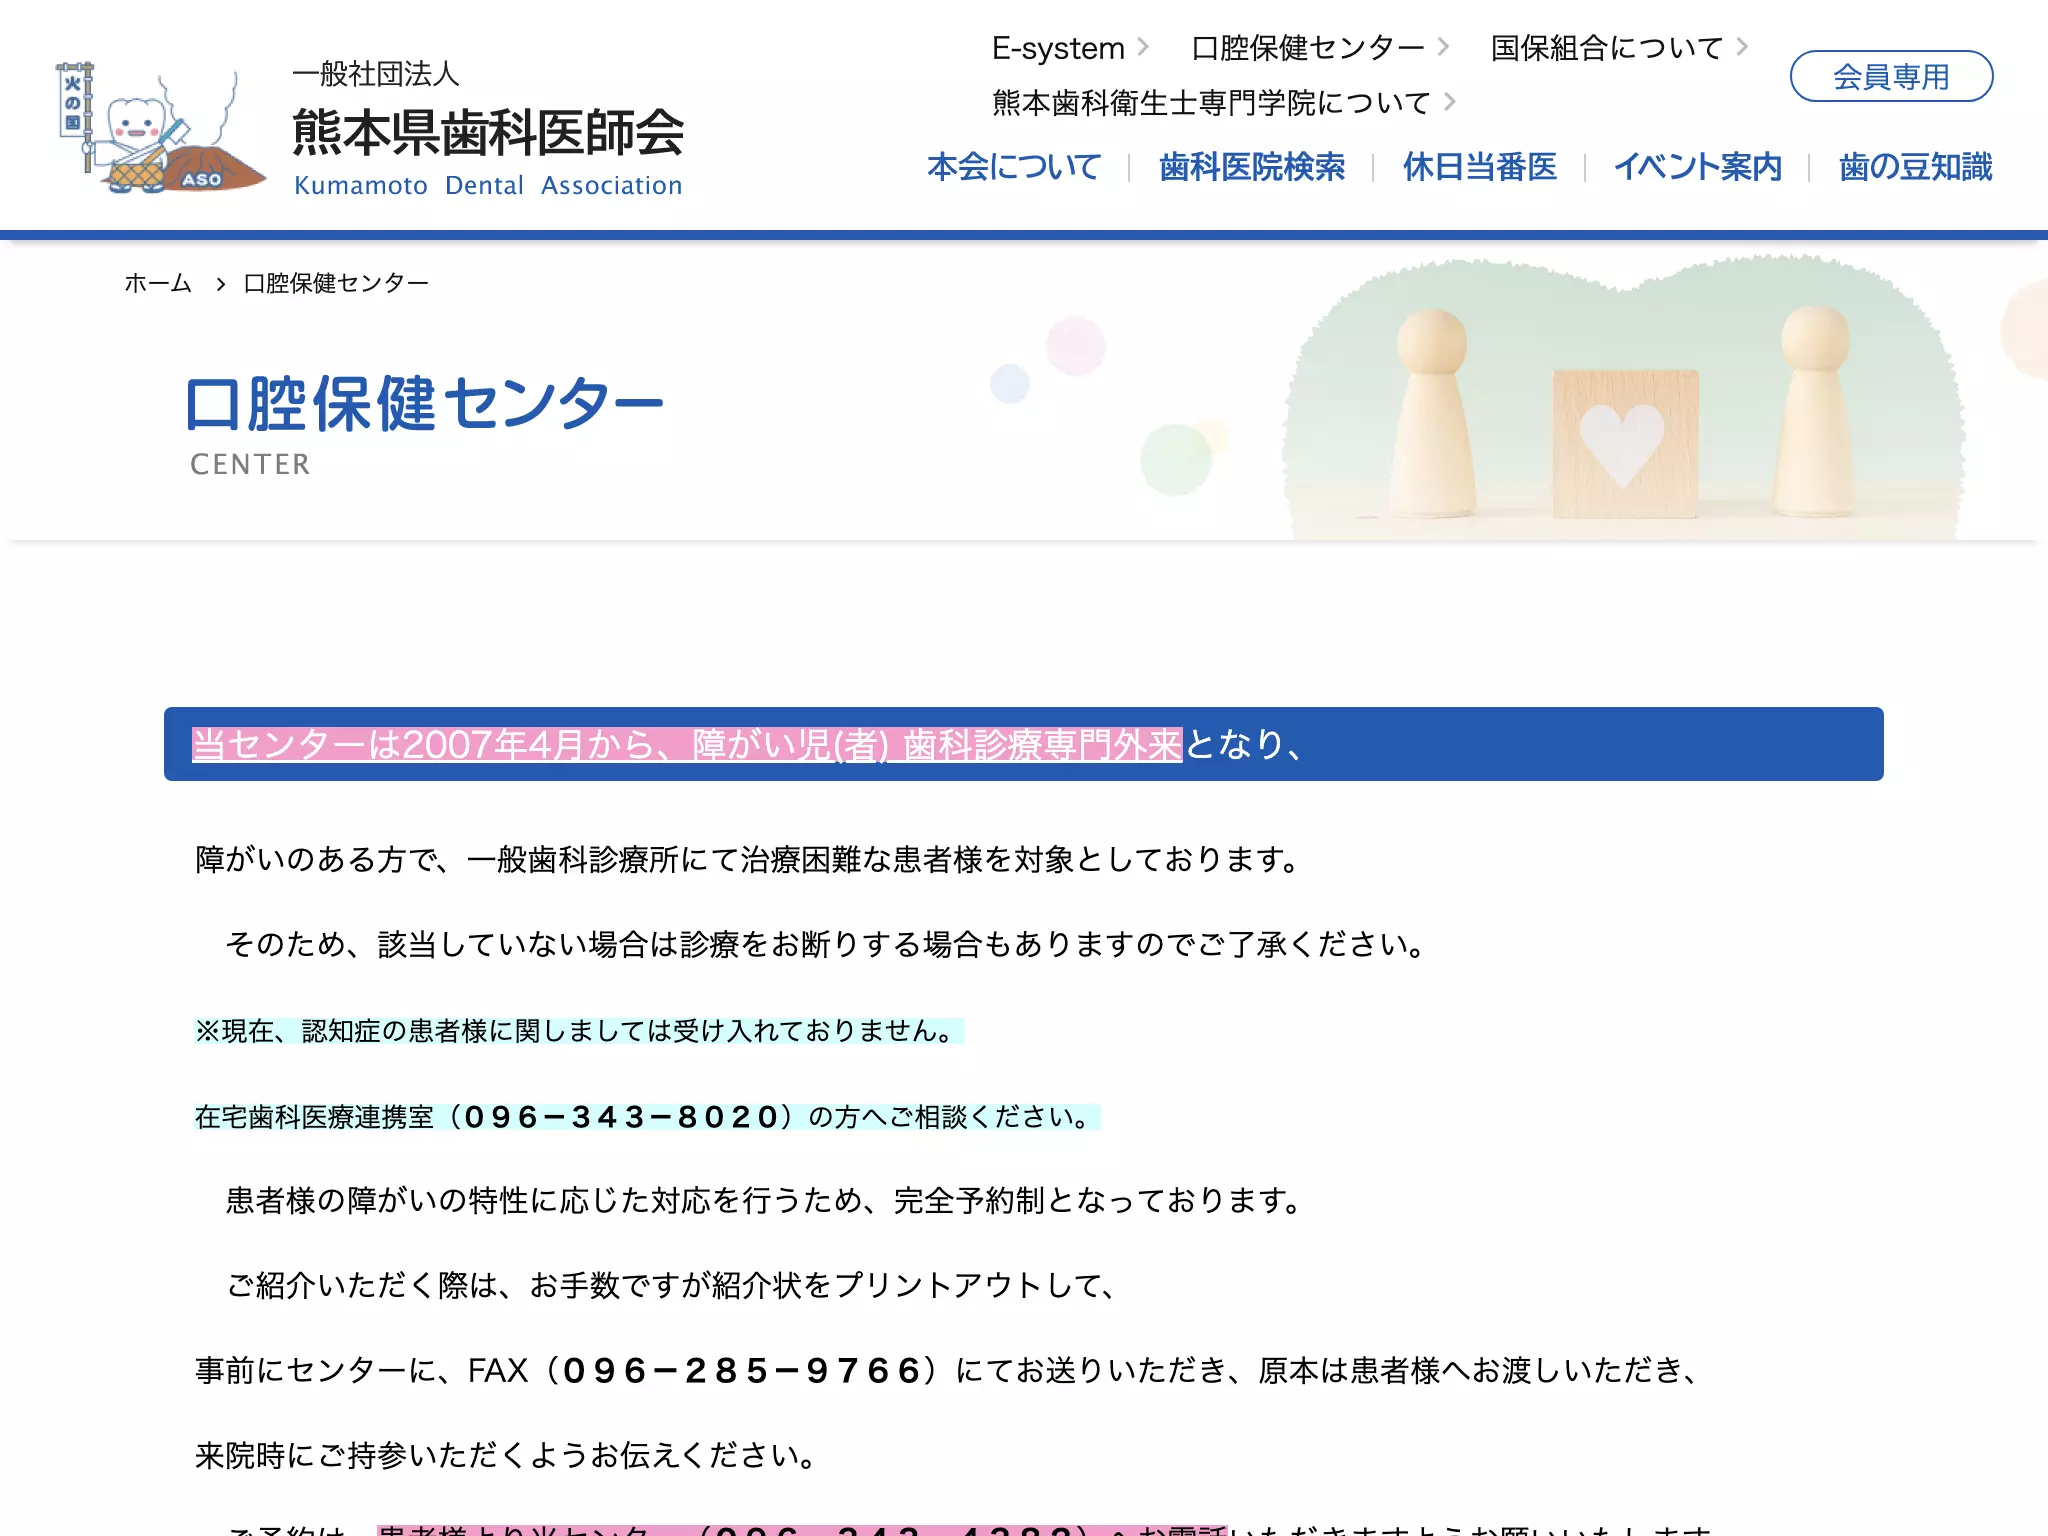Open the 本会について menu
The image size is (2048, 1536).
(x=1014, y=167)
